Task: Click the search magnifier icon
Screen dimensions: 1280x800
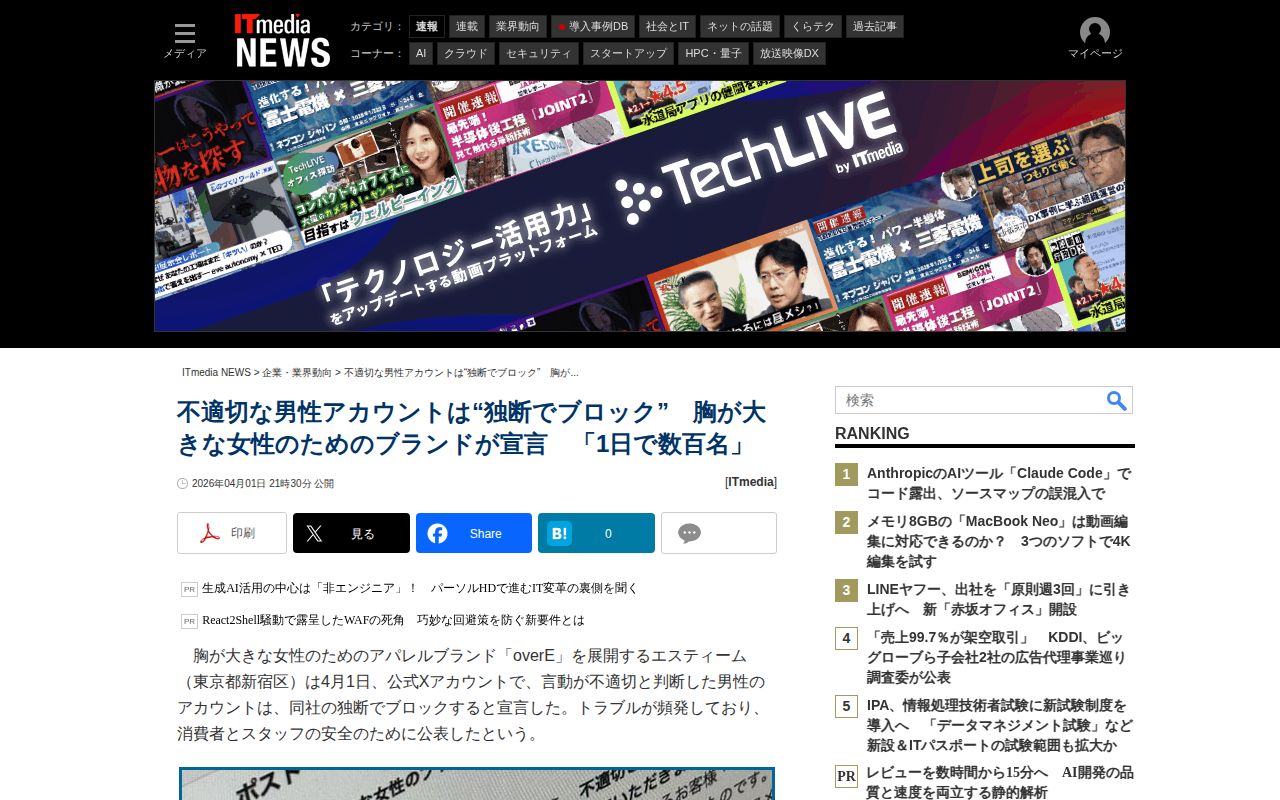Action: [x=1117, y=400]
